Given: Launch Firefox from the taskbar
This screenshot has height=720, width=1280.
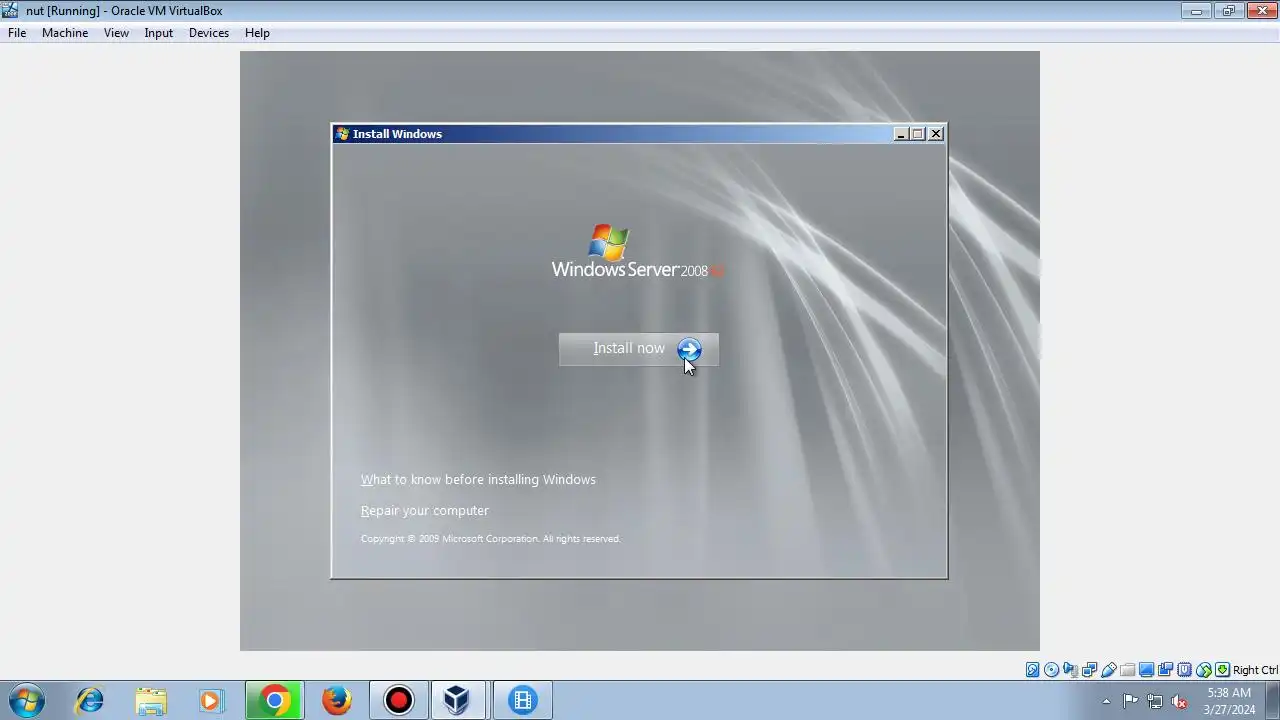Looking at the screenshot, I should pos(337,700).
